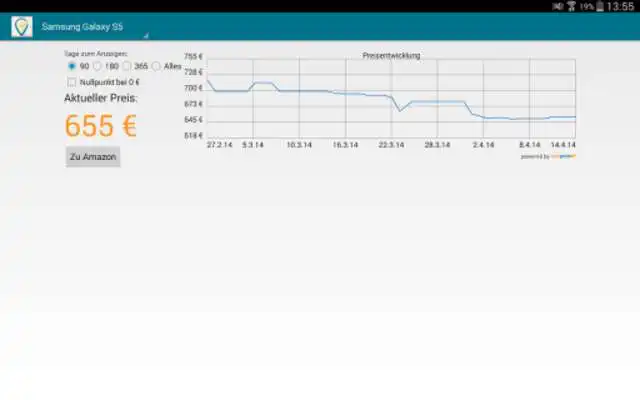This screenshot has height=400, width=640.
Task: Tap the Wi-Fi status icon
Action: click(x=571, y=6)
